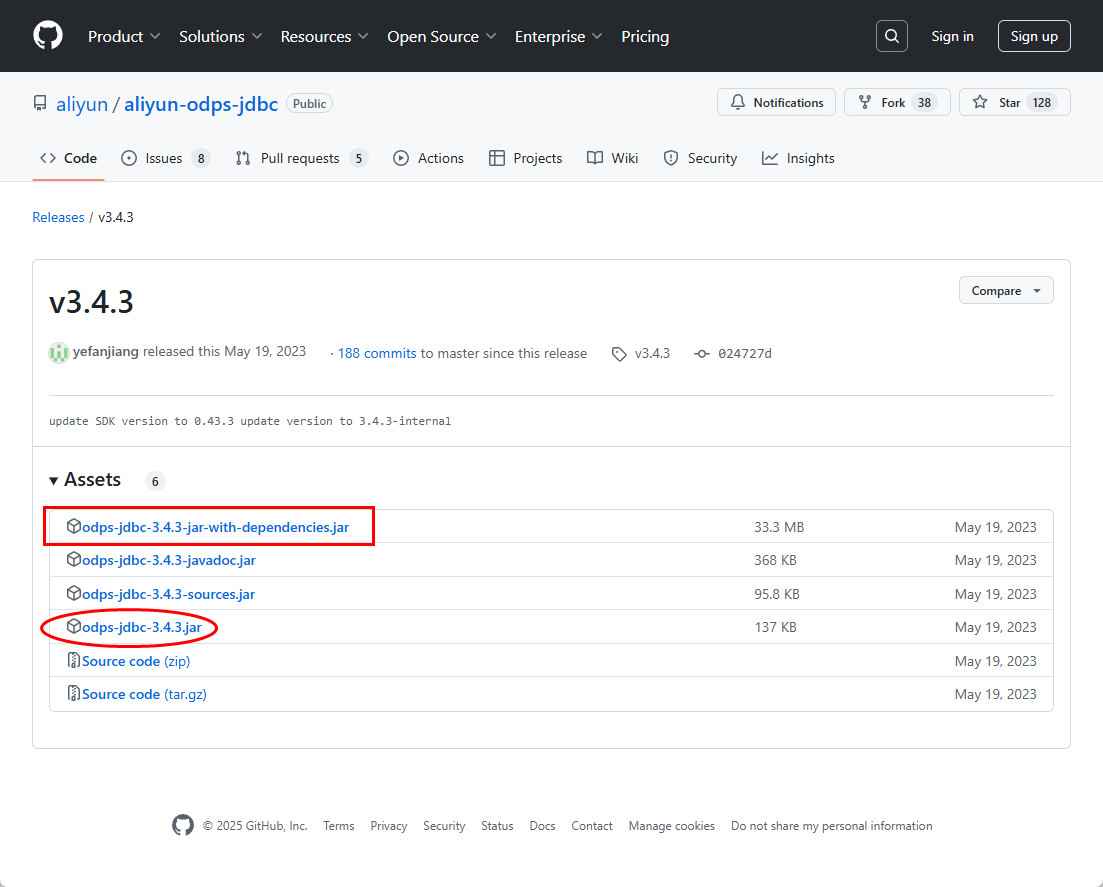1103x887 pixels.
Task: Click the Sign up button
Action: pos(1034,37)
